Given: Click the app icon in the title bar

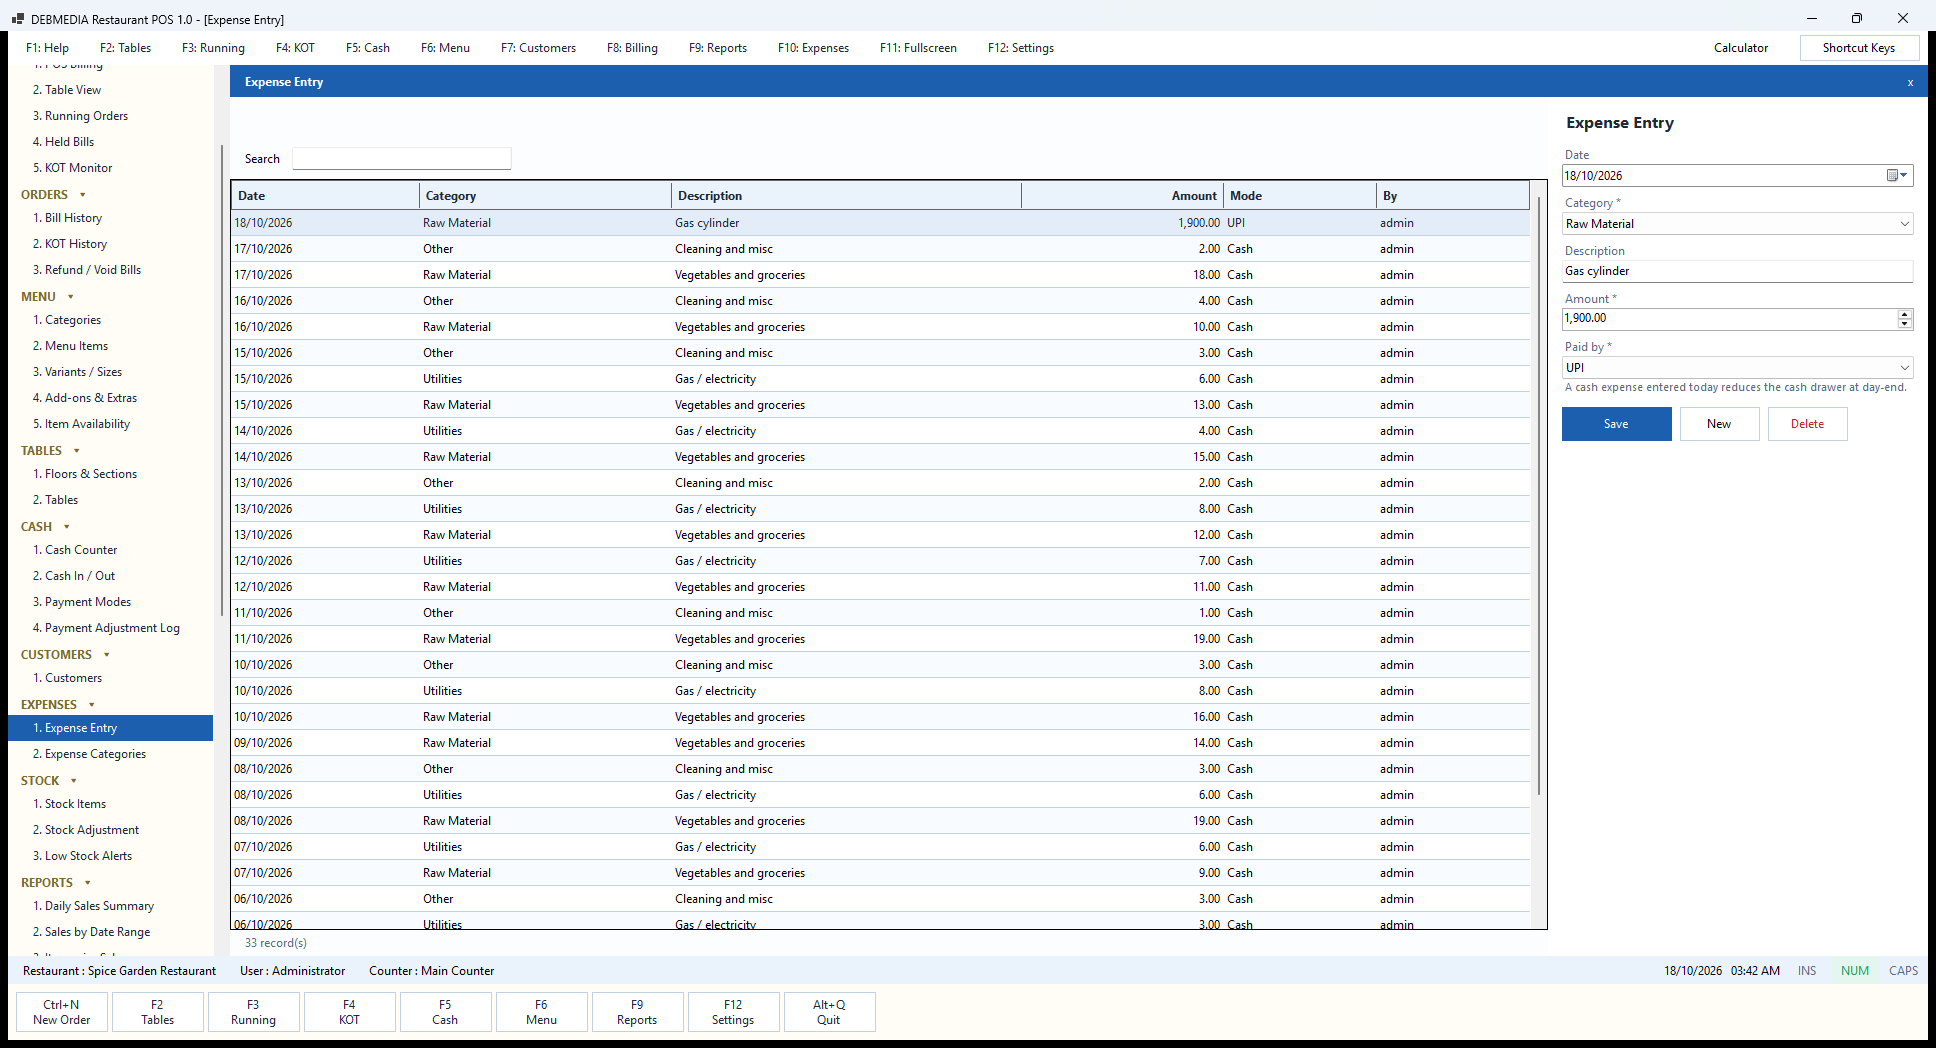Looking at the screenshot, I should 17,19.
